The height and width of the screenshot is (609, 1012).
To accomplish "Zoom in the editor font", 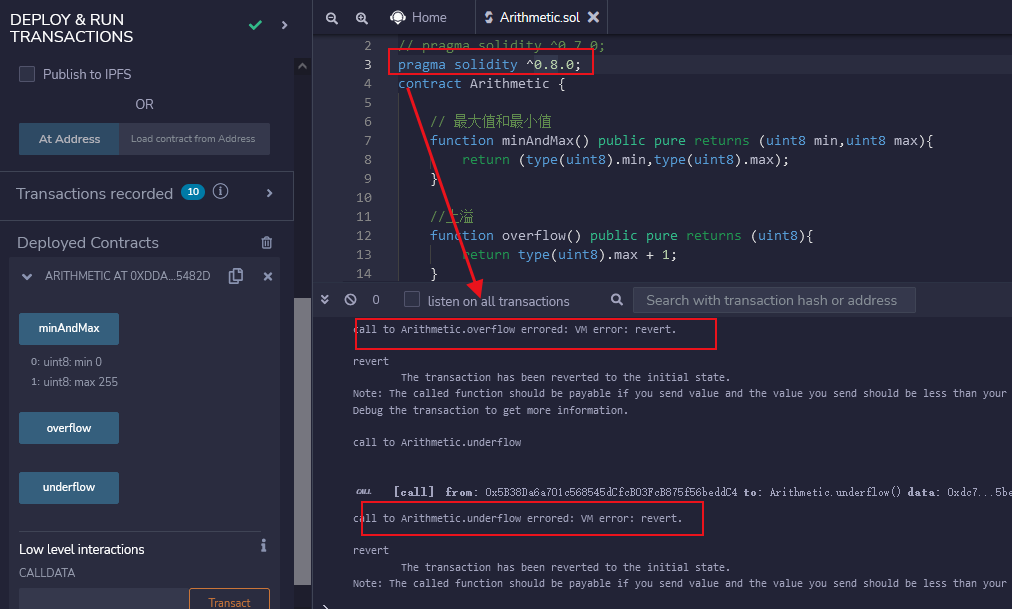I will tap(362, 18).
